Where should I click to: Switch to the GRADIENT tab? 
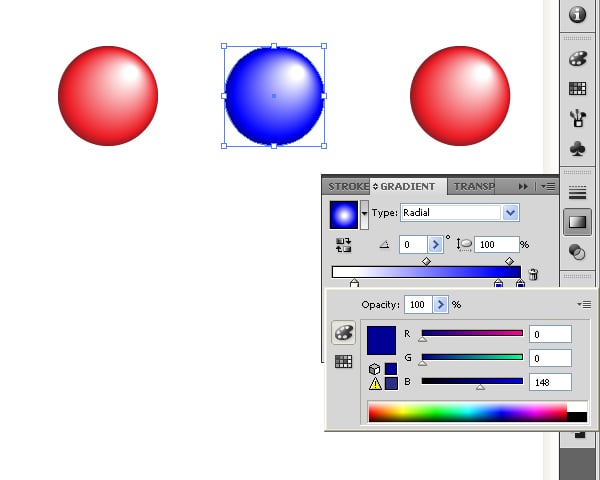(x=408, y=186)
